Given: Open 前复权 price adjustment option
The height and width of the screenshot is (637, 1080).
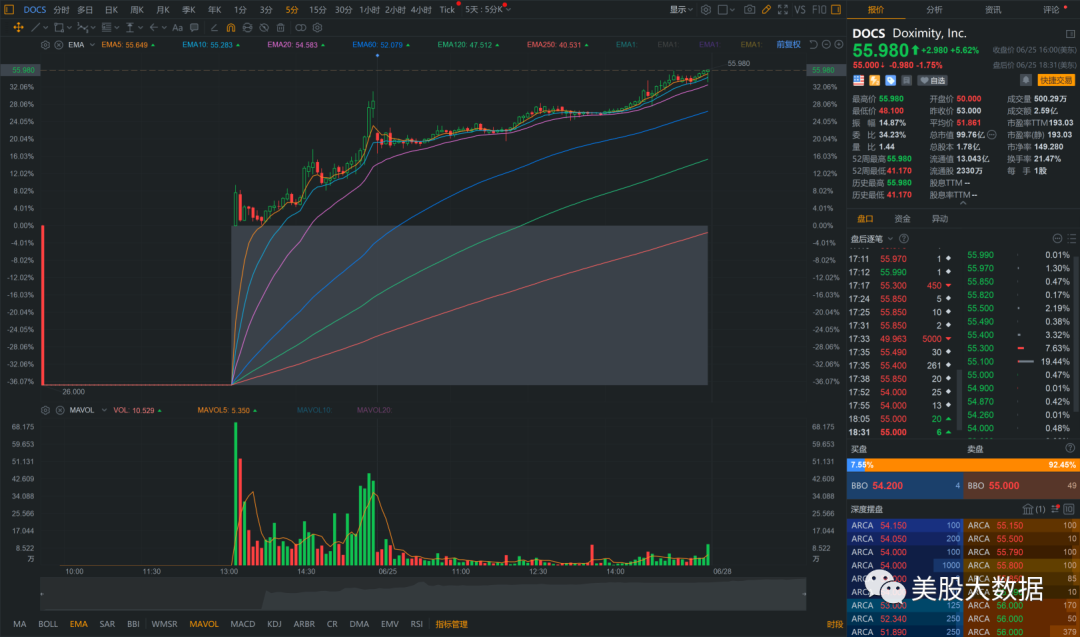Looking at the screenshot, I should (789, 45).
